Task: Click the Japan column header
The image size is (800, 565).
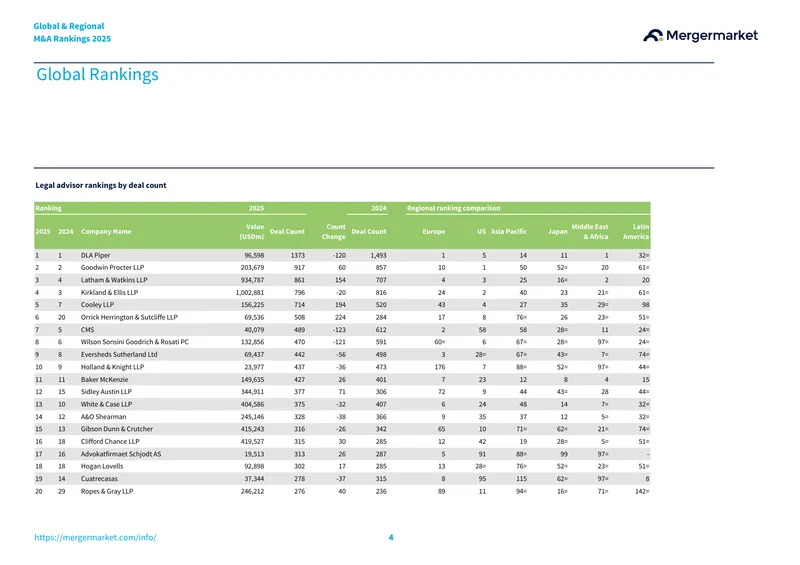Action: tap(557, 231)
